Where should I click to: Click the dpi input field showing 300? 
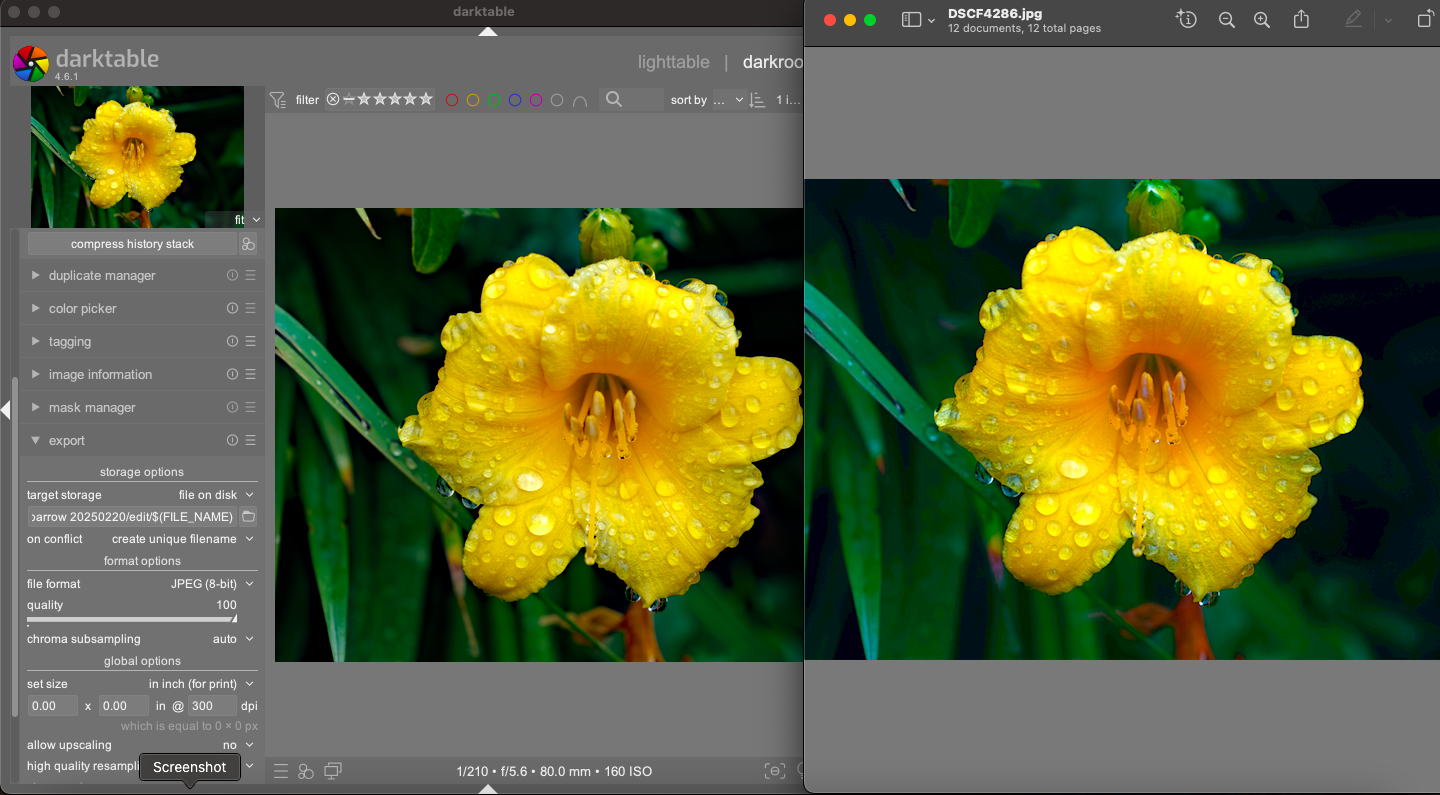212,706
